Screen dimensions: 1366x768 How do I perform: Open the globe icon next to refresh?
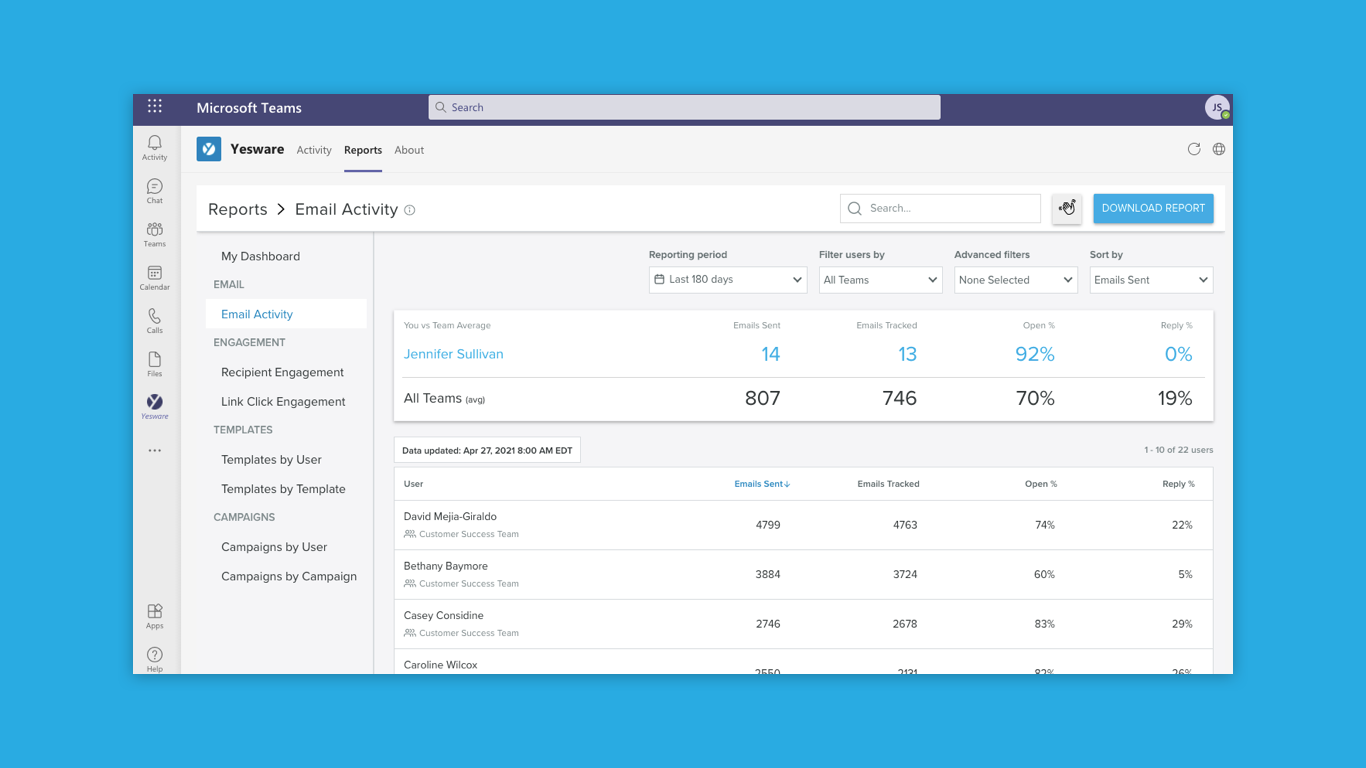1218,149
